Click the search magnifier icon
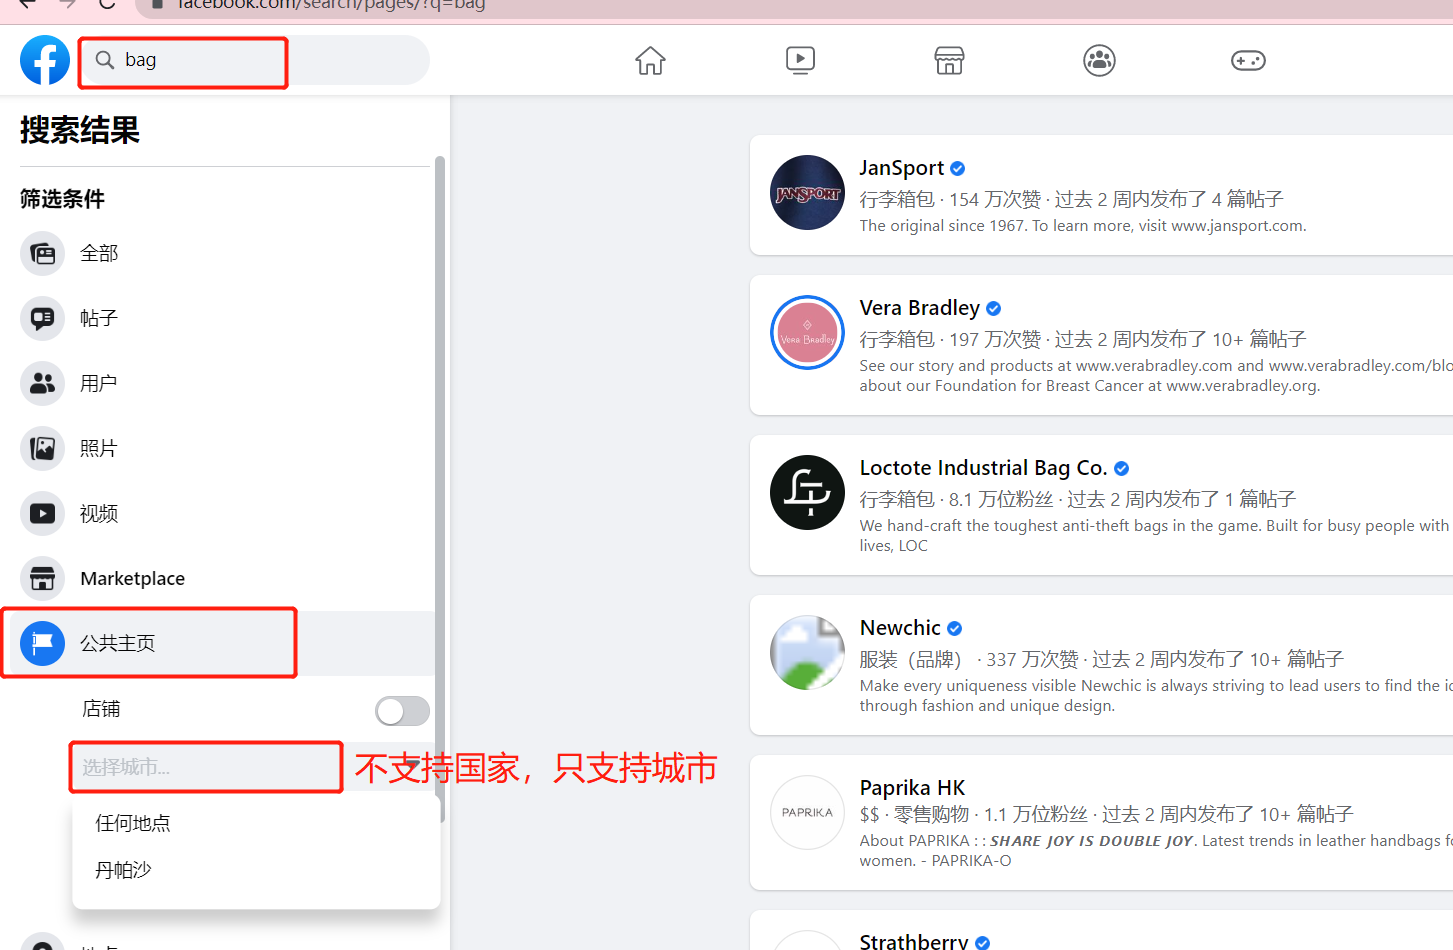 104,60
